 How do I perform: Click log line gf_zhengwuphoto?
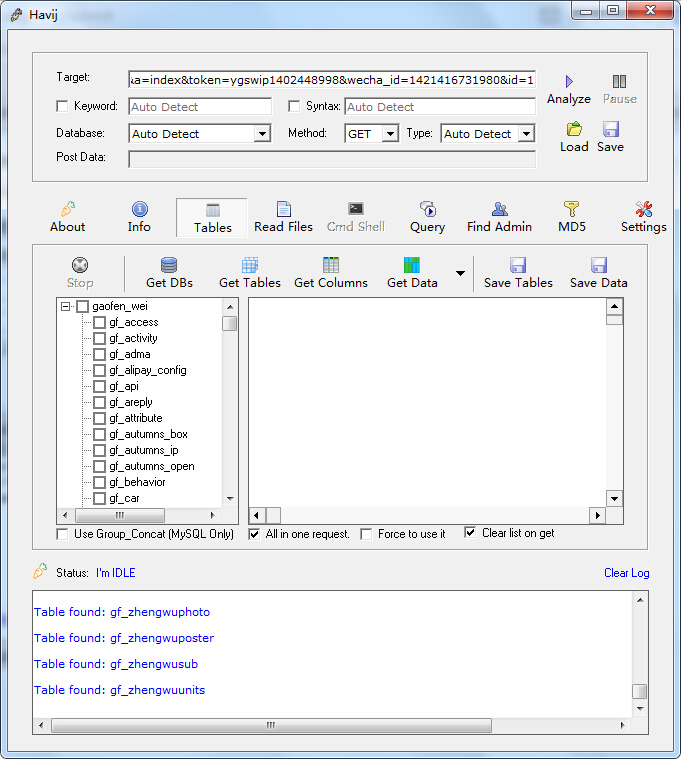(122, 612)
